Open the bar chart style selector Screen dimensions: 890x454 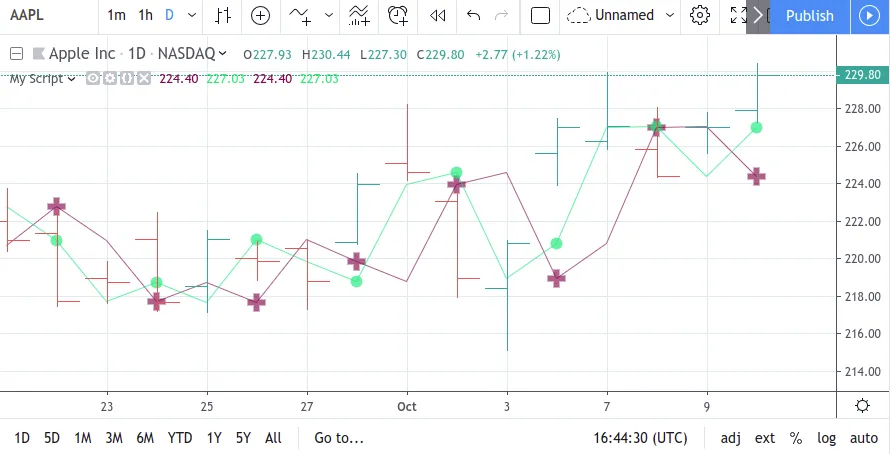tap(223, 15)
